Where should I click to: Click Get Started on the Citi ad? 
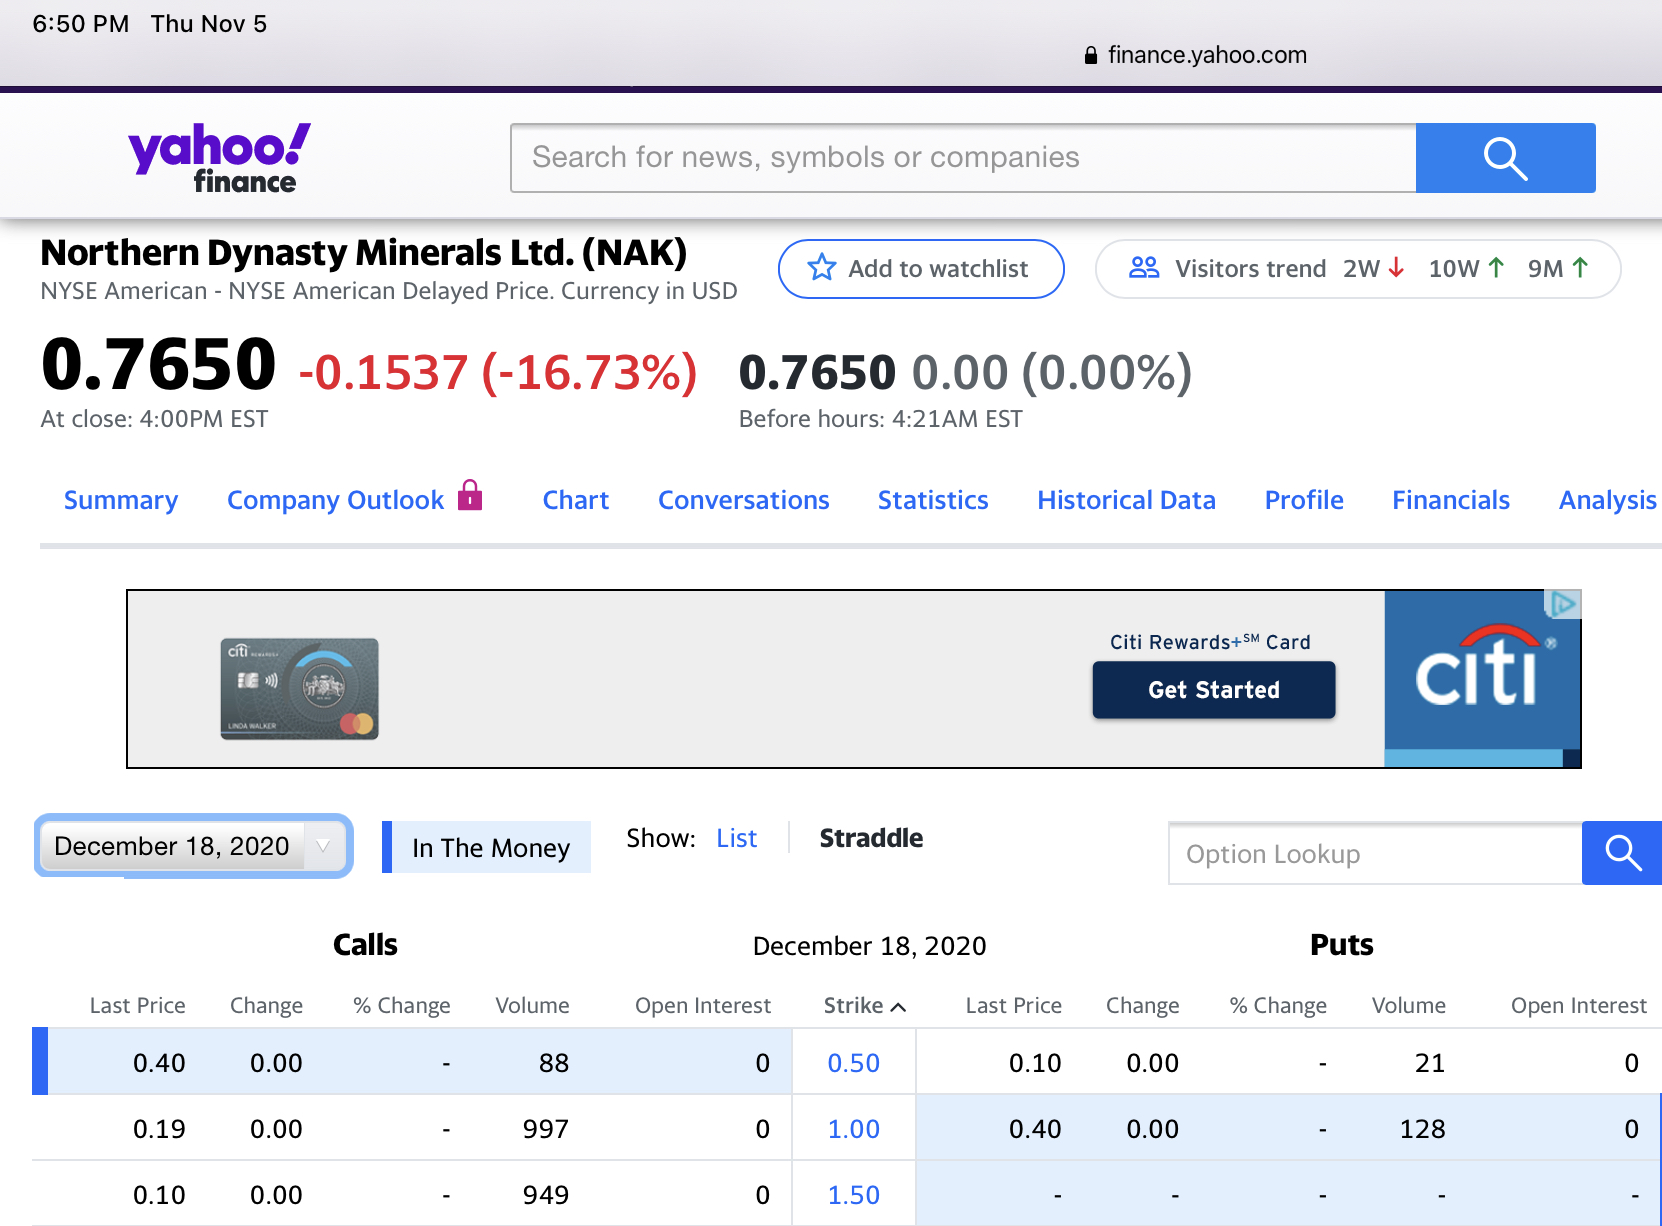click(1213, 690)
